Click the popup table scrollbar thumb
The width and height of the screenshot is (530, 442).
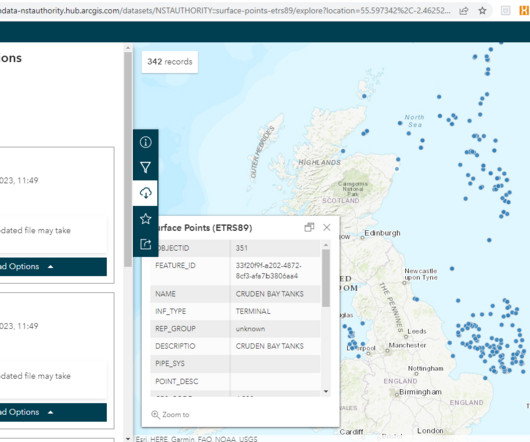pos(326,278)
